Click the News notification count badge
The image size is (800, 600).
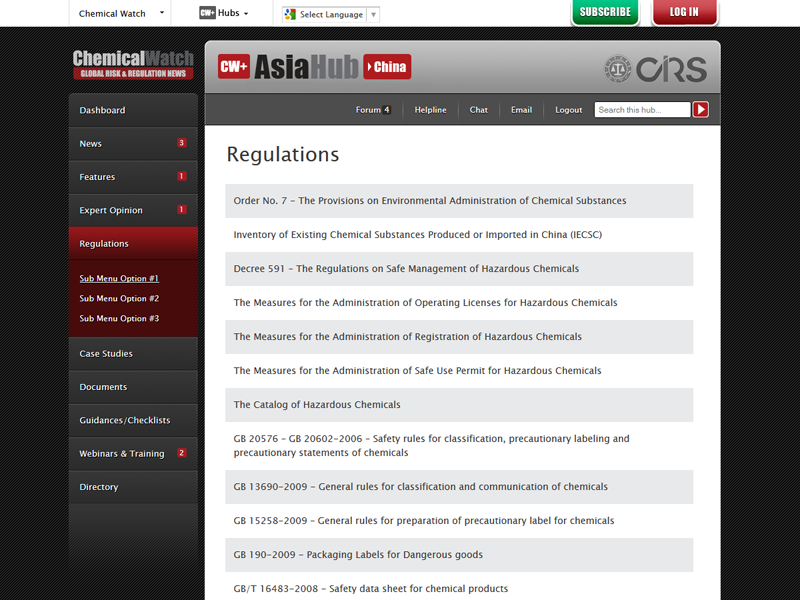pos(181,143)
